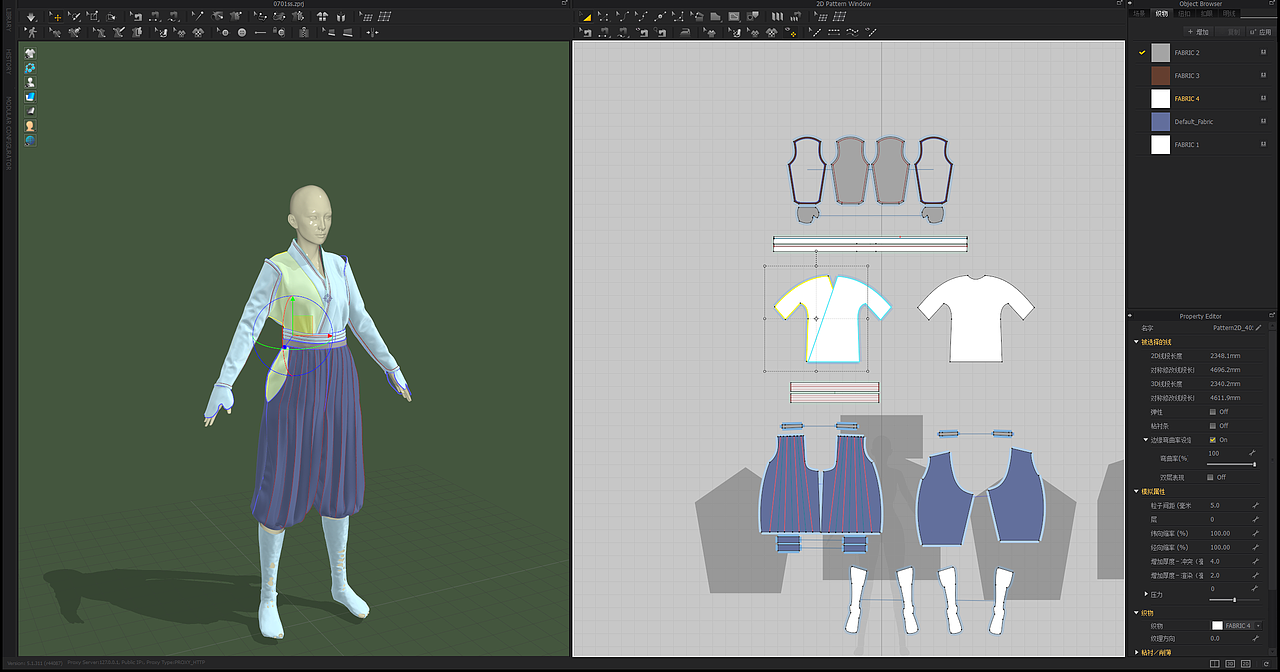The height and width of the screenshot is (672, 1280).
Task: Click pencil icon beside 名字 Pattern2D field
Action: 1258,328
